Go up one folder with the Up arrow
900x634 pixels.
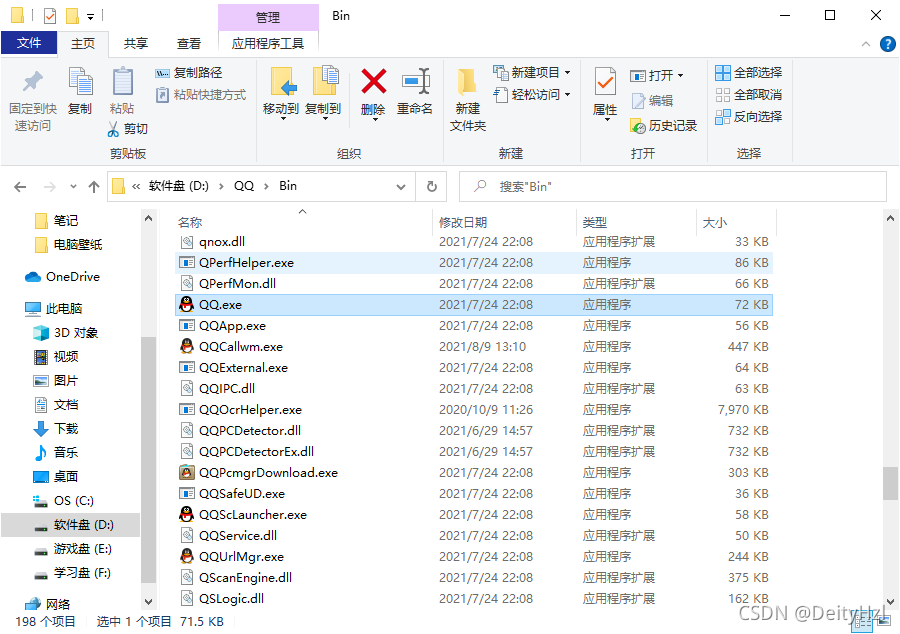(x=94, y=186)
